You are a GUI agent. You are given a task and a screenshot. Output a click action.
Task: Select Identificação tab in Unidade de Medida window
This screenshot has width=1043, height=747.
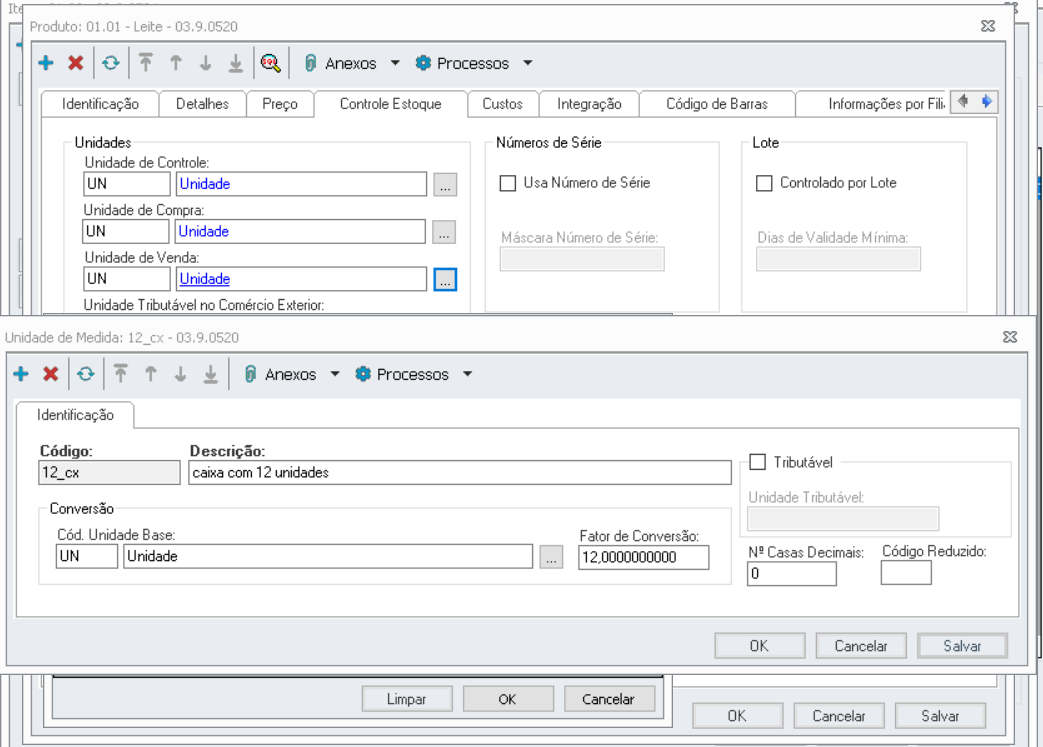pos(75,414)
